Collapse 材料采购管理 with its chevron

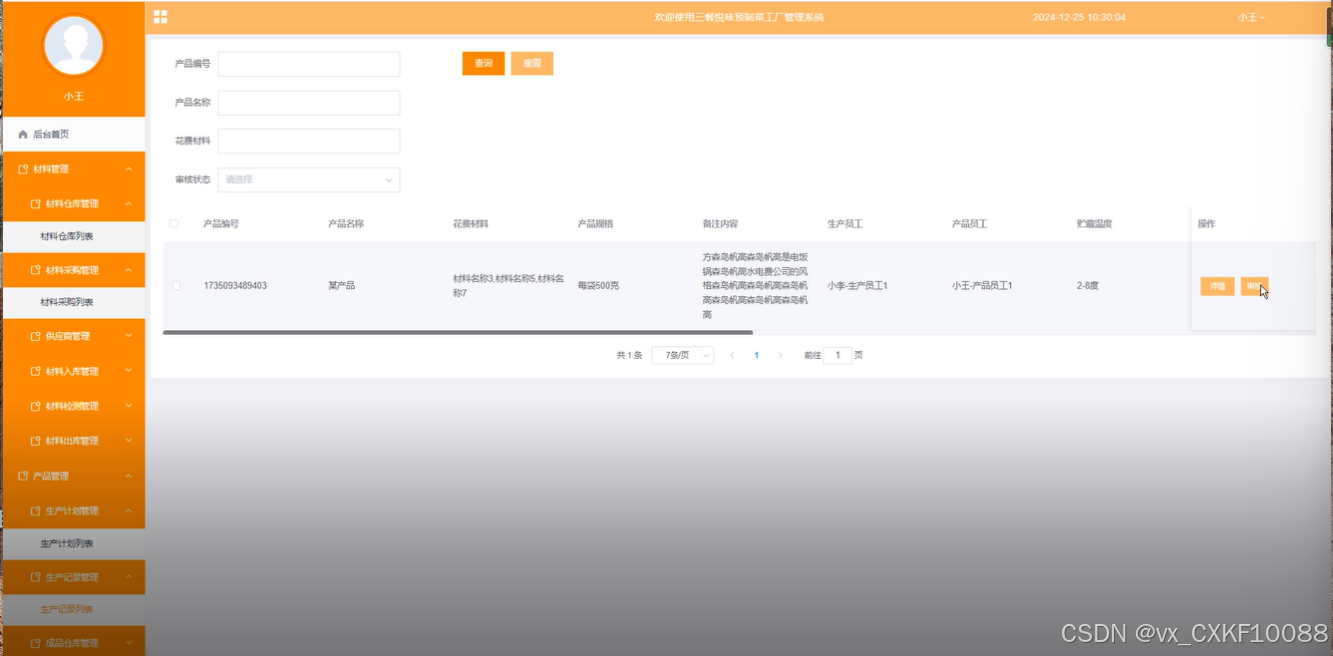click(x=128, y=270)
